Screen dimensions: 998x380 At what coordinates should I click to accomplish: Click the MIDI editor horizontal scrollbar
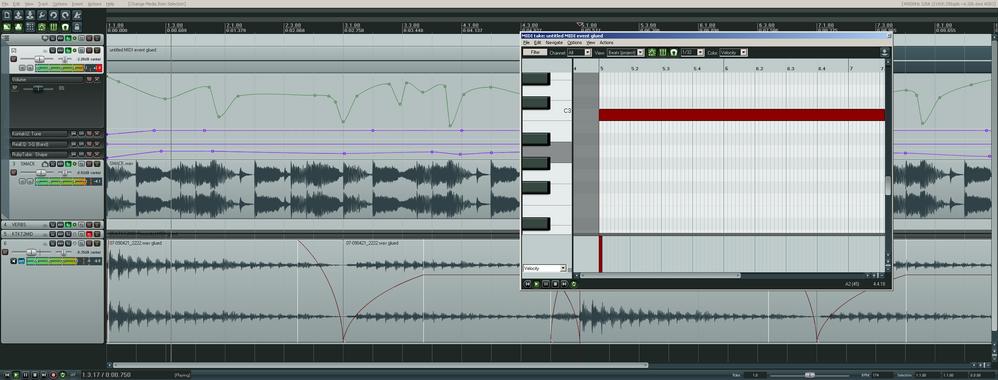coord(660,276)
